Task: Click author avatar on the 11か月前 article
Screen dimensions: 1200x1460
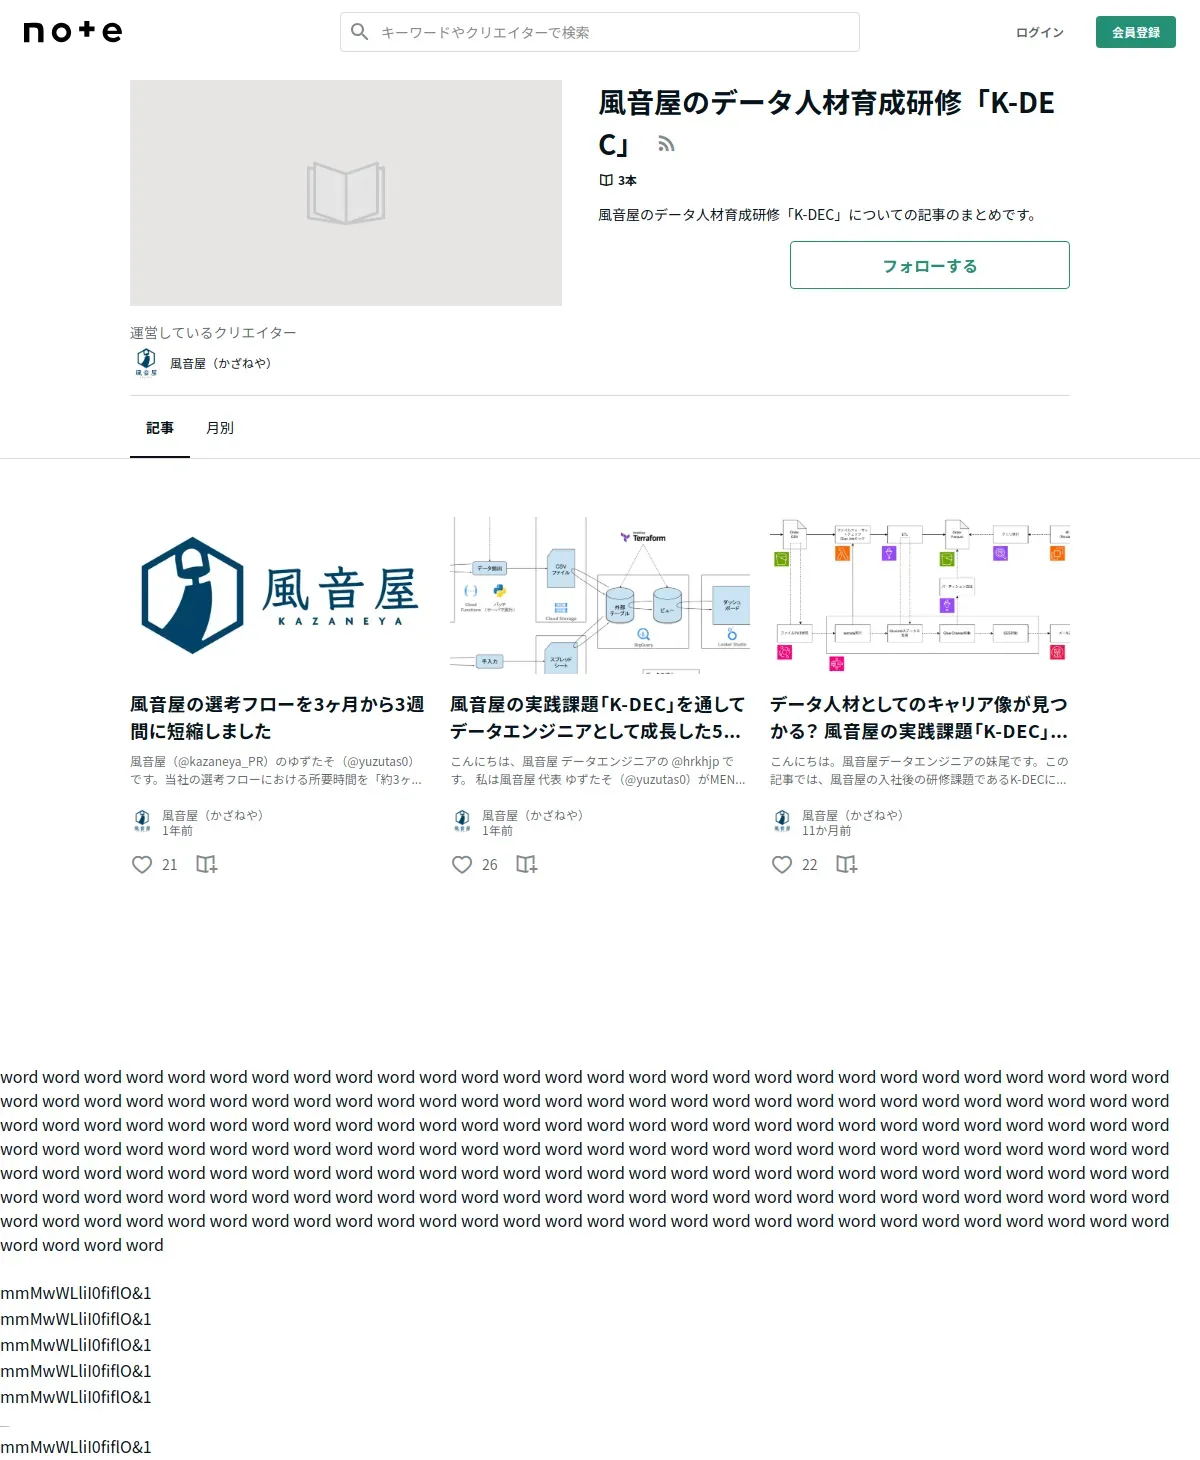Action: [x=782, y=821]
